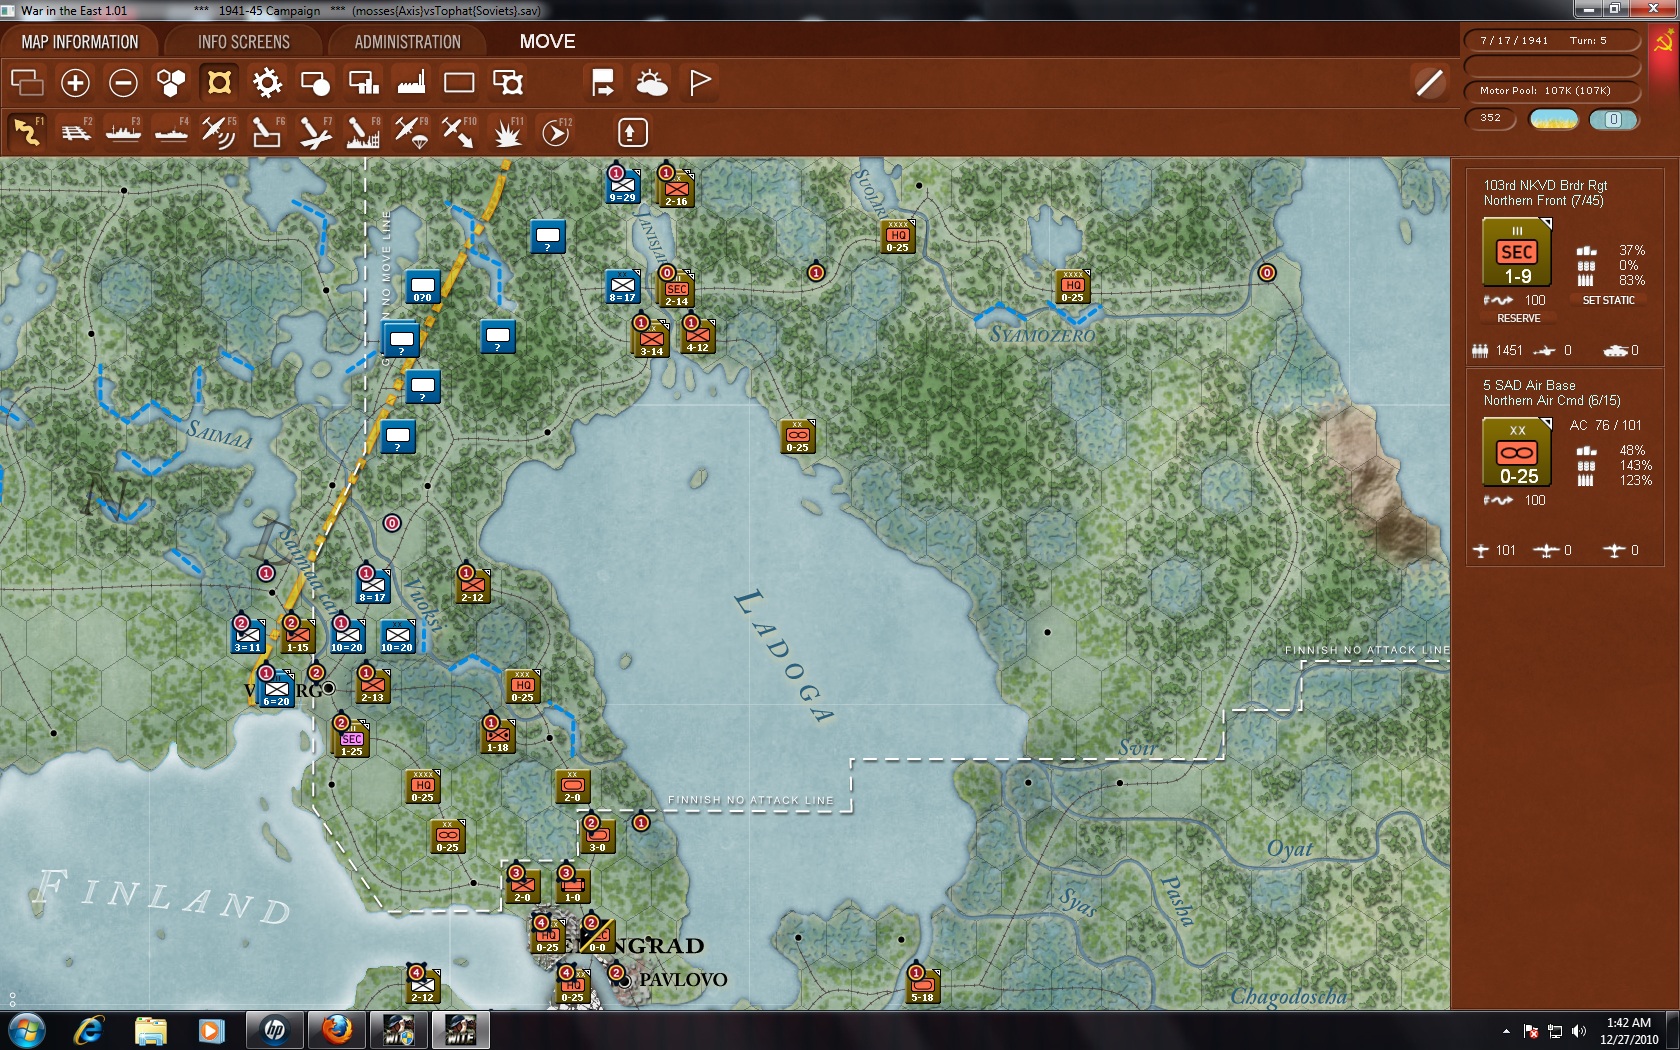Click the F12 circular arrow icon

pos(556,131)
